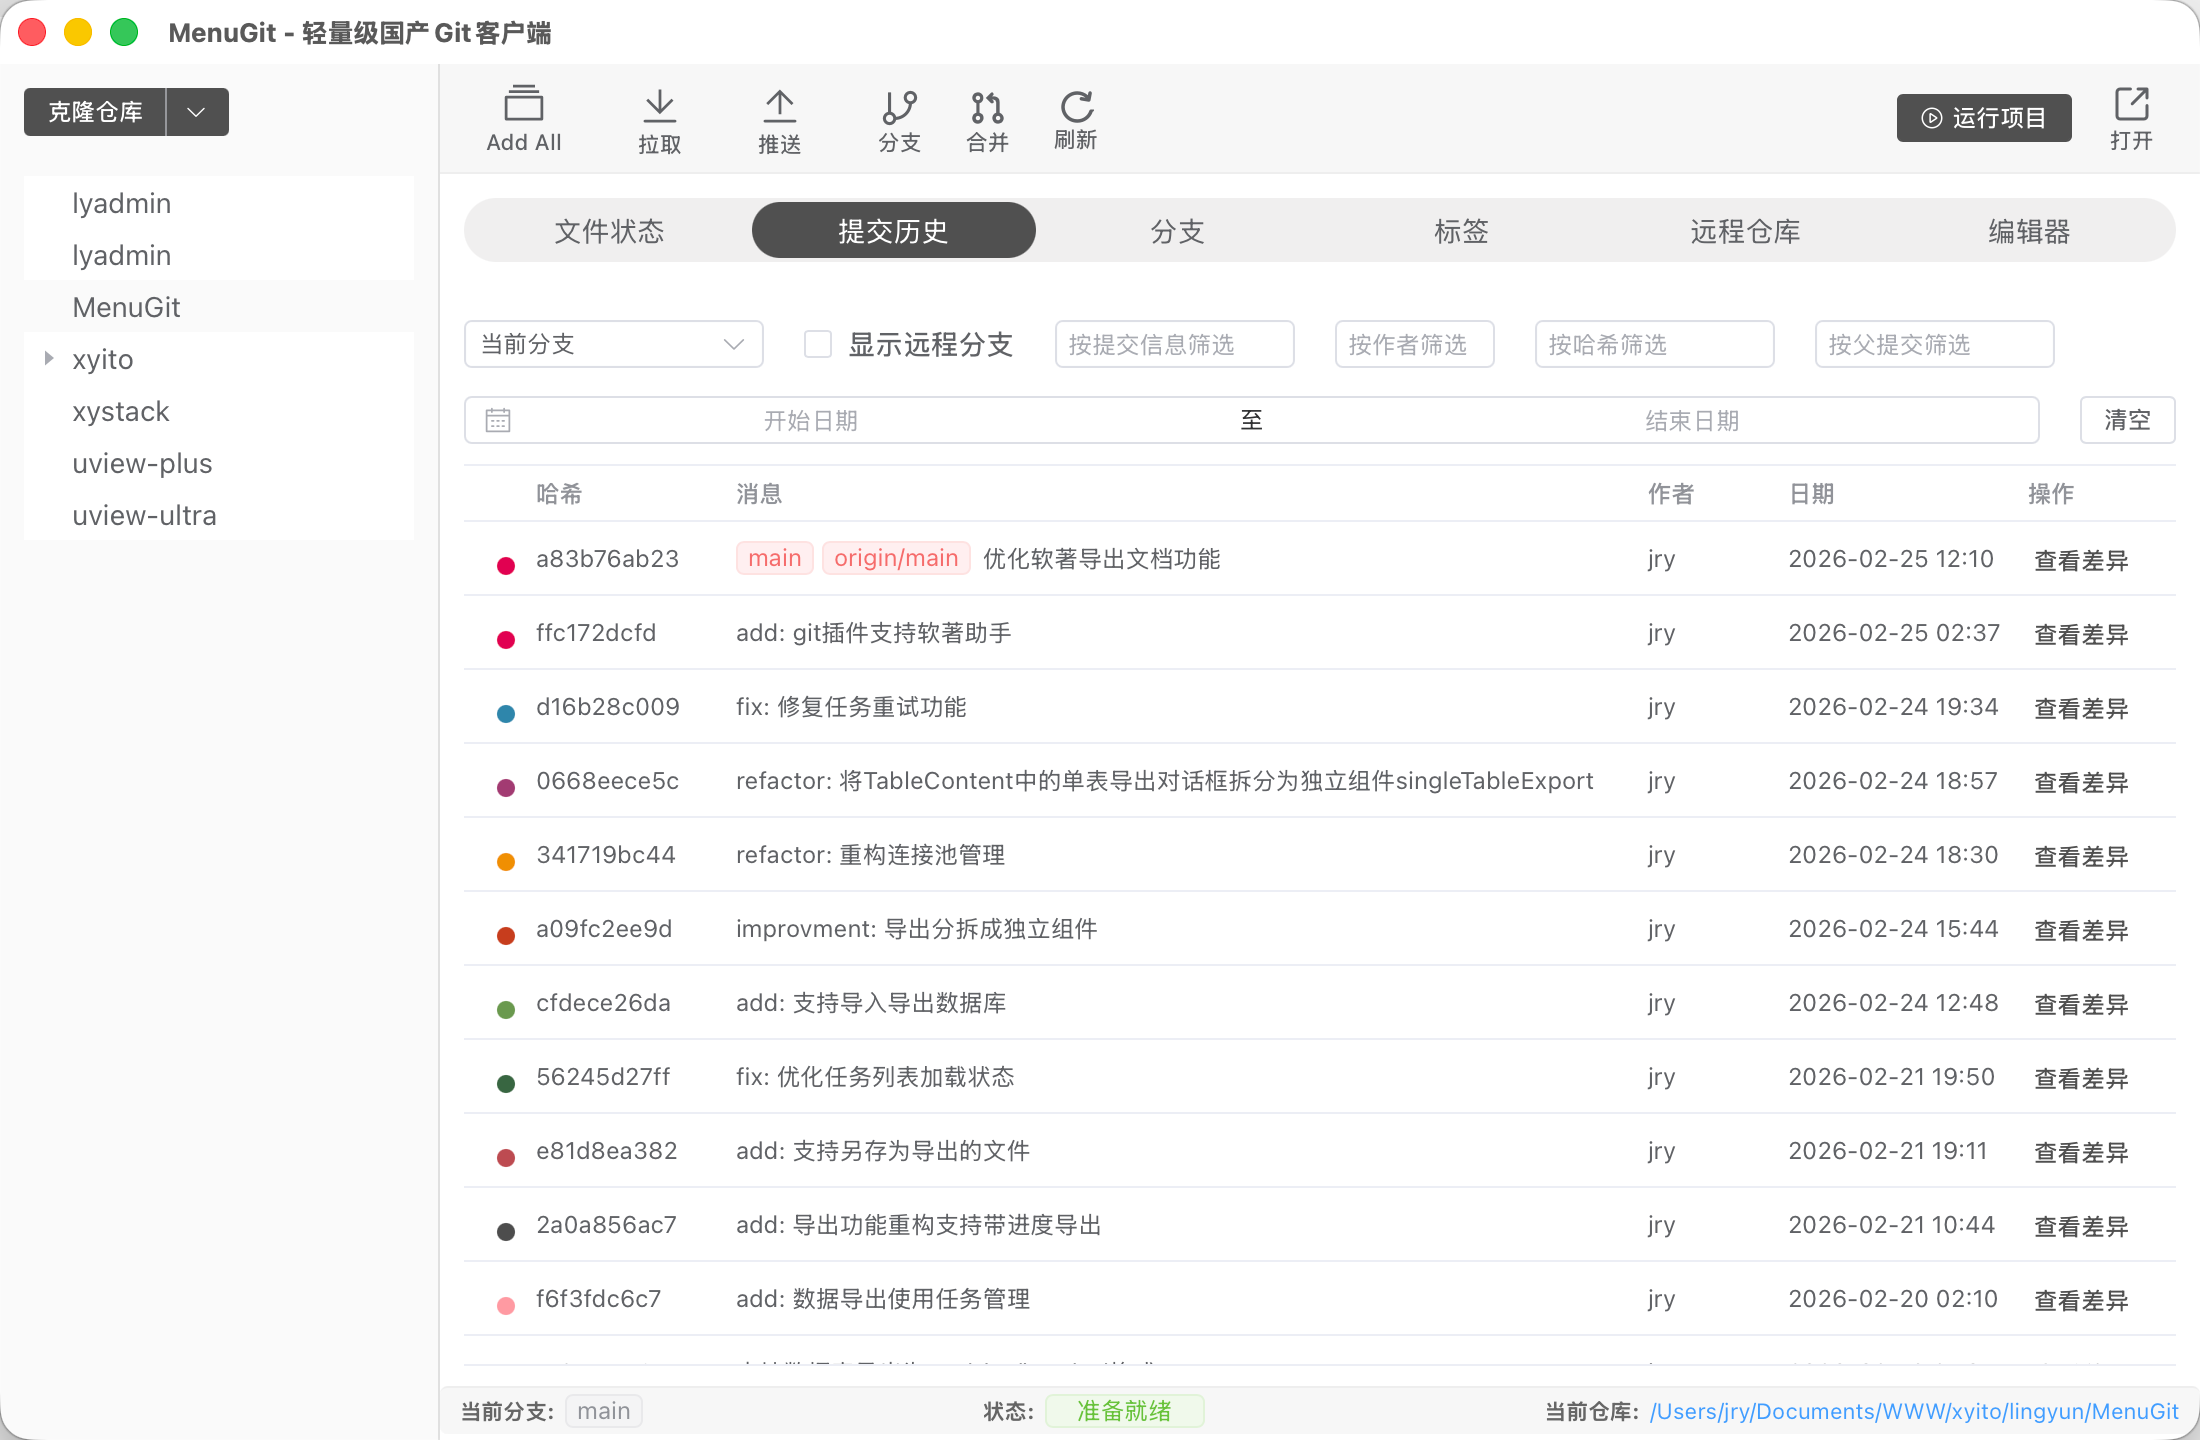Switch to the 文件状态 tab
2200x1440 pixels.
pyautogui.click(x=609, y=231)
